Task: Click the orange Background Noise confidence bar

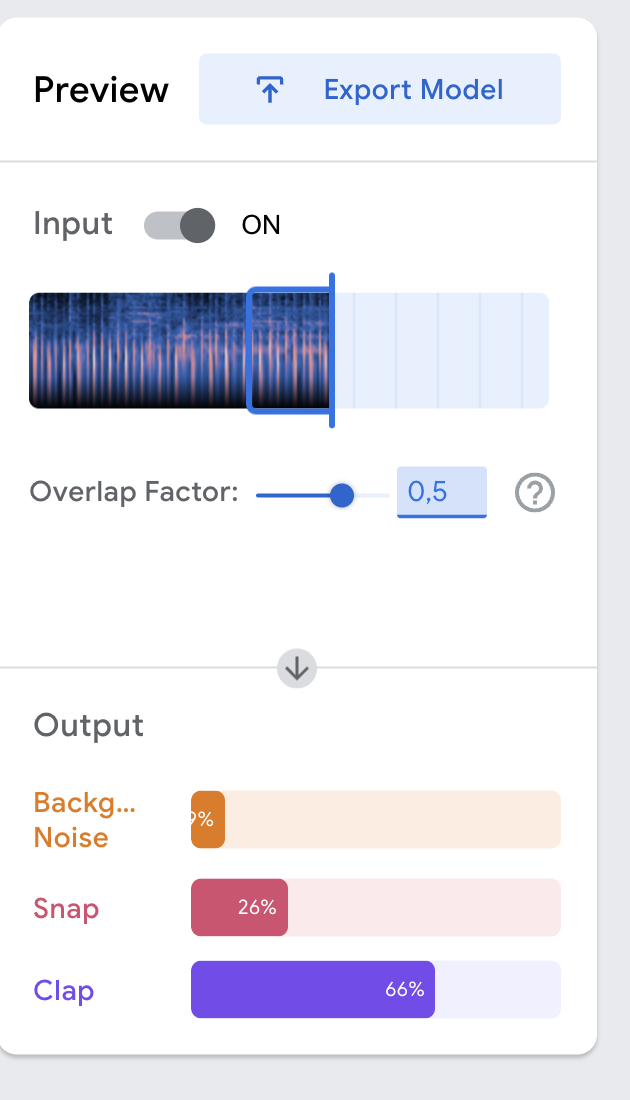Action: [208, 820]
